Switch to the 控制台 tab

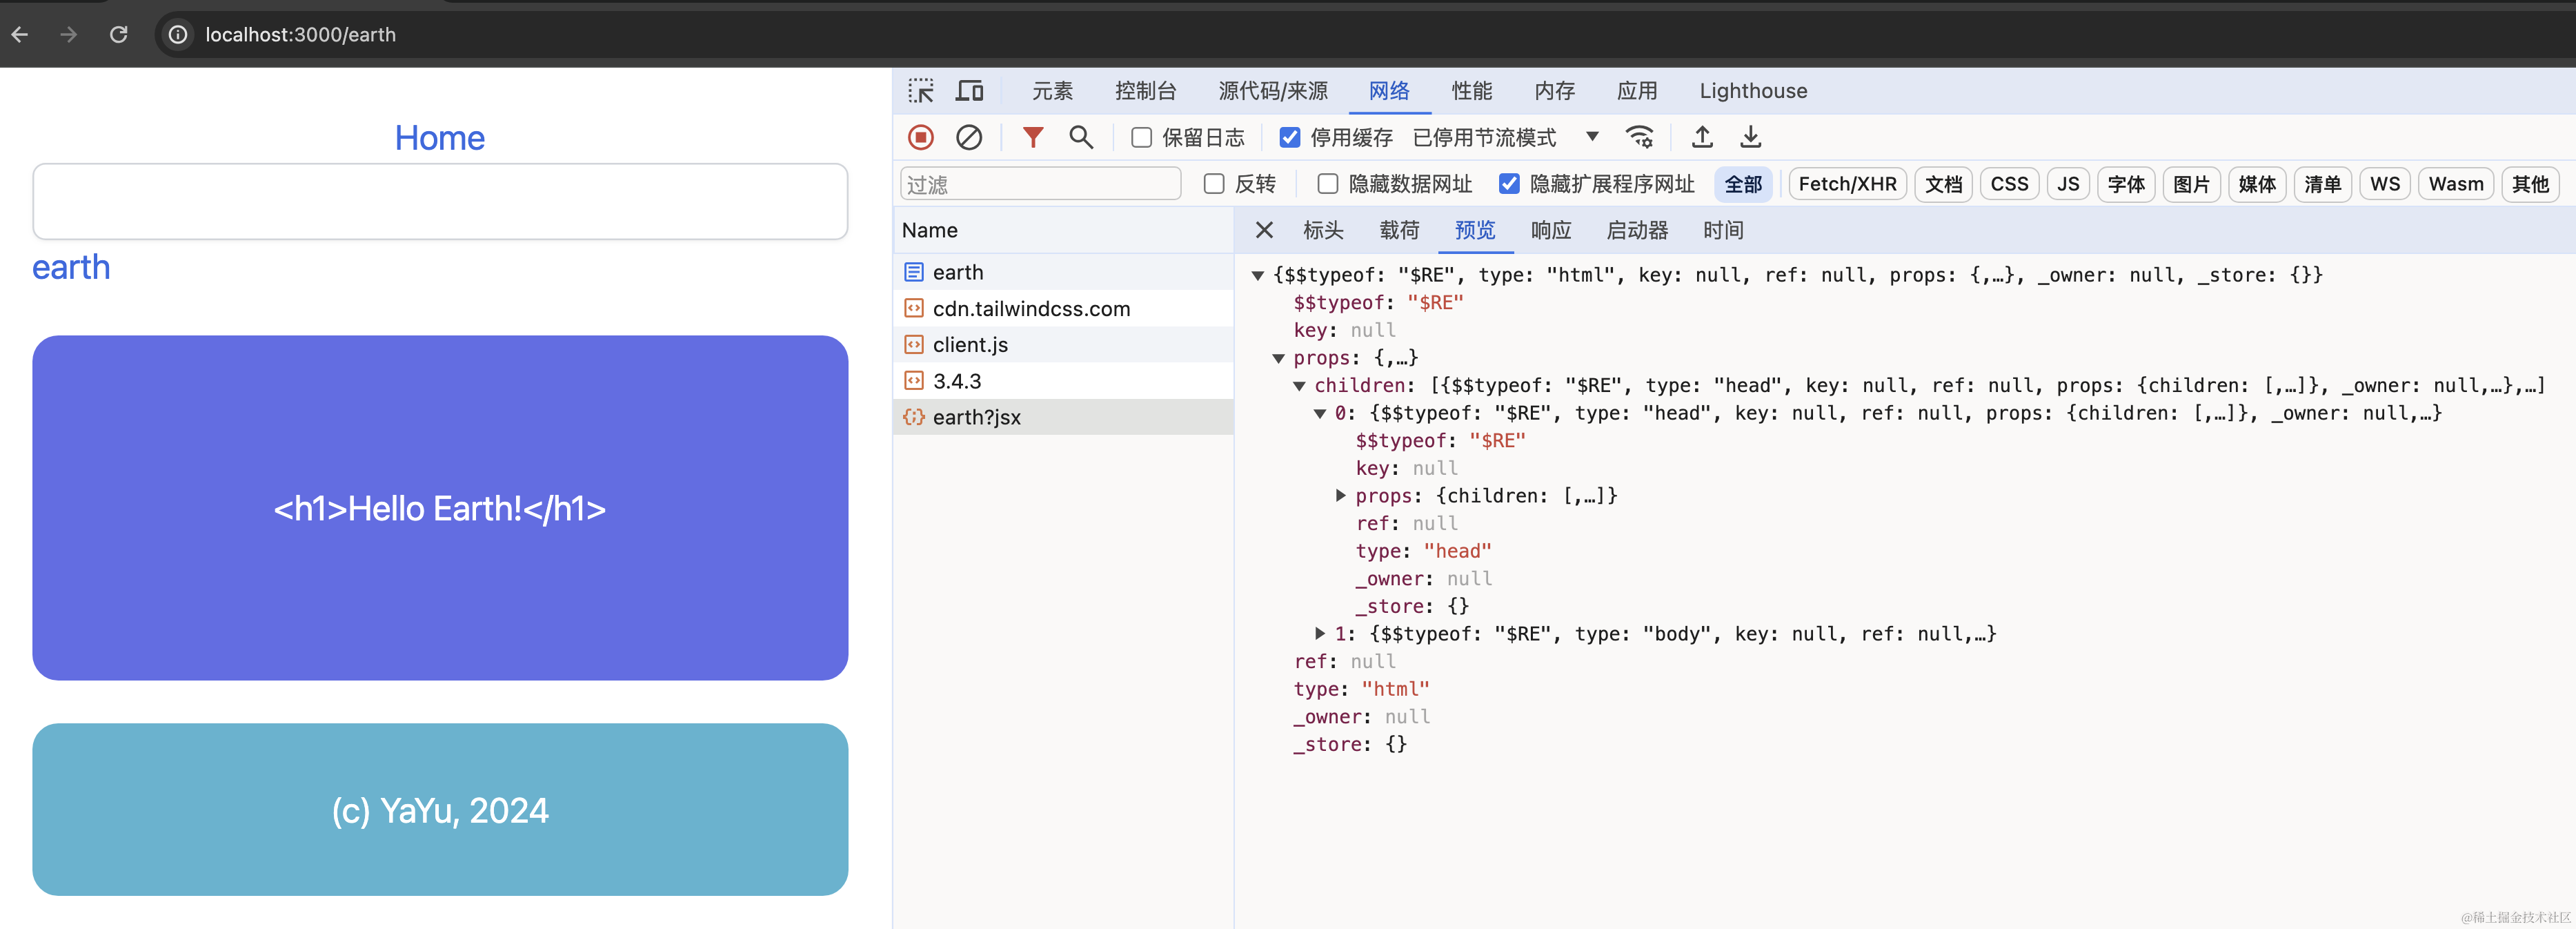[1145, 91]
